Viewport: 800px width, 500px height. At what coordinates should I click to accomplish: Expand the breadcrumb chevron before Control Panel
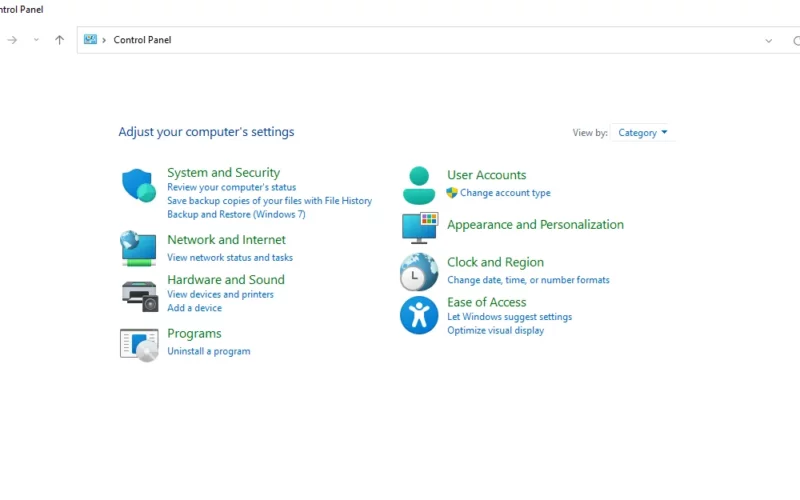click(x=104, y=40)
